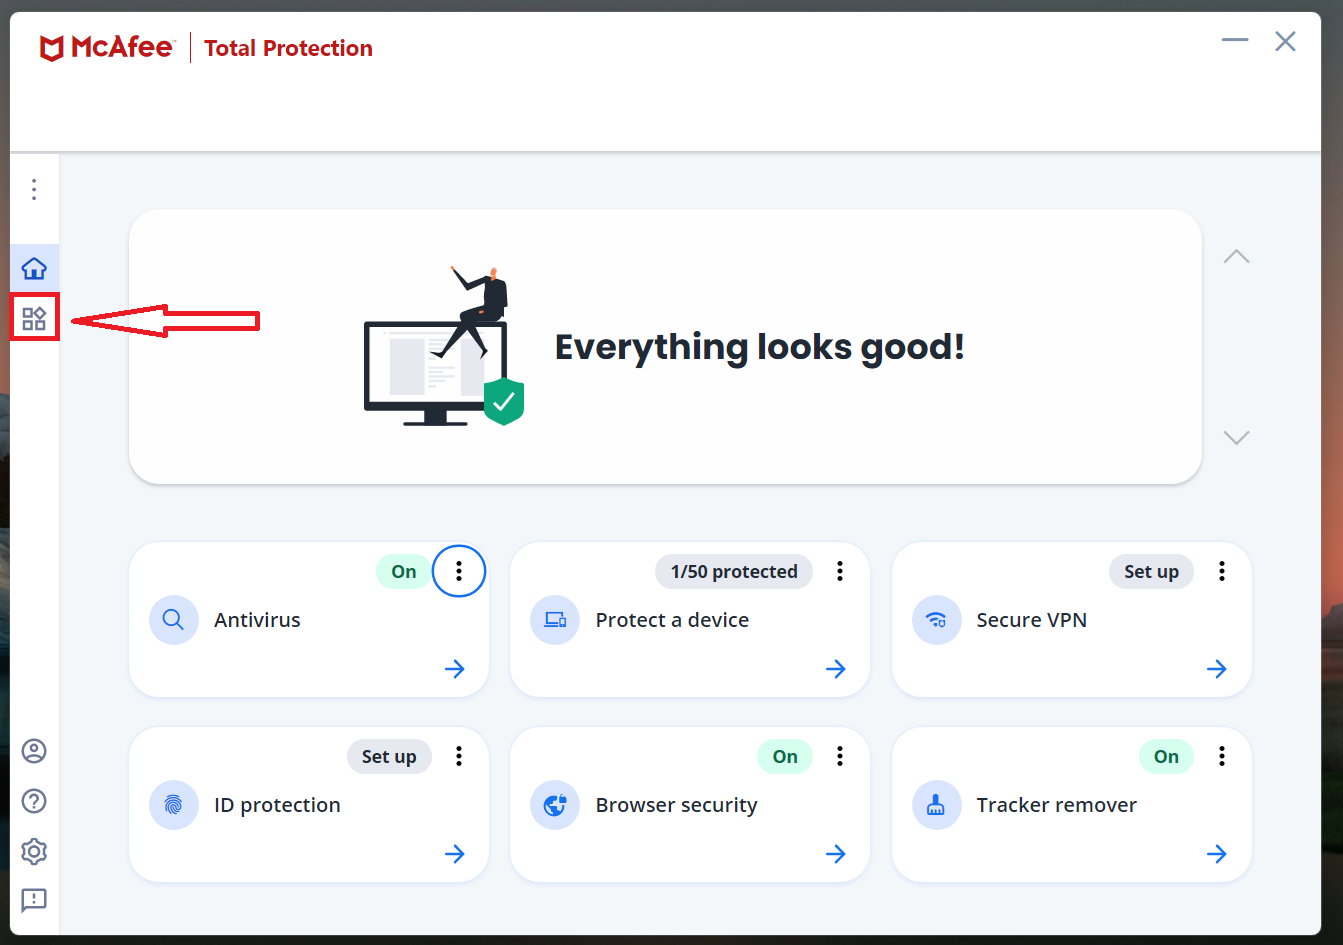The image size is (1343, 945).
Task: Click Set up on ID protection card
Action: point(389,757)
